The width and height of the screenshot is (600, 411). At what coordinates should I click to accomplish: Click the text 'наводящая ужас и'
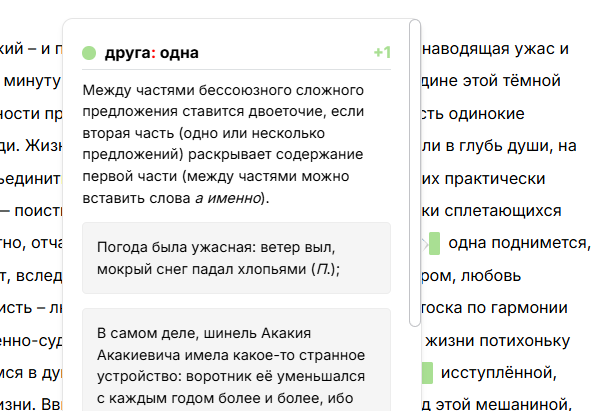pyautogui.click(x=496, y=49)
